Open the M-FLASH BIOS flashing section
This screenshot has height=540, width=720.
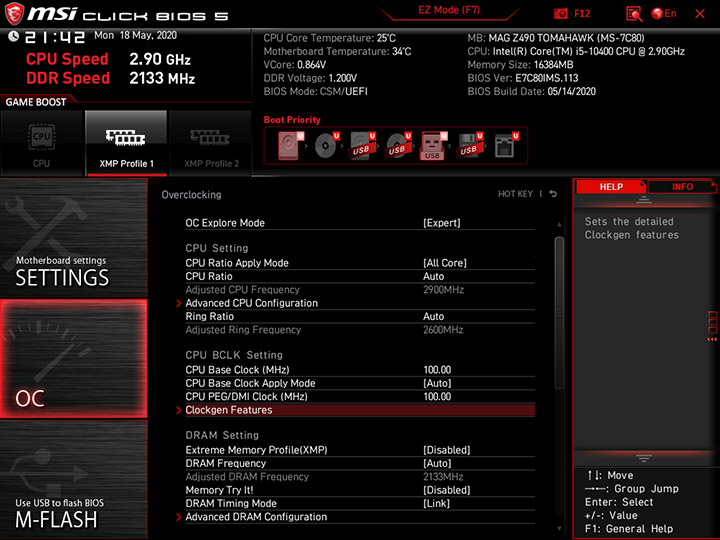point(74,479)
